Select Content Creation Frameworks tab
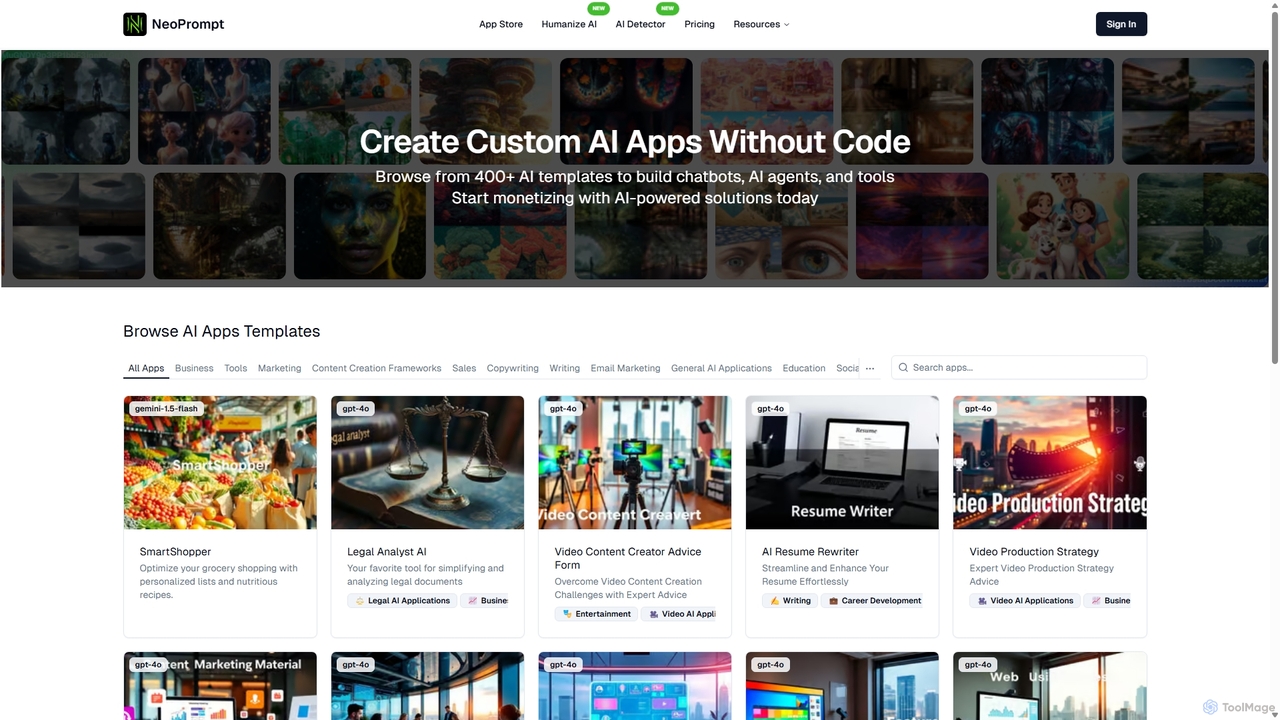This screenshot has height=720, width=1280. (376, 368)
